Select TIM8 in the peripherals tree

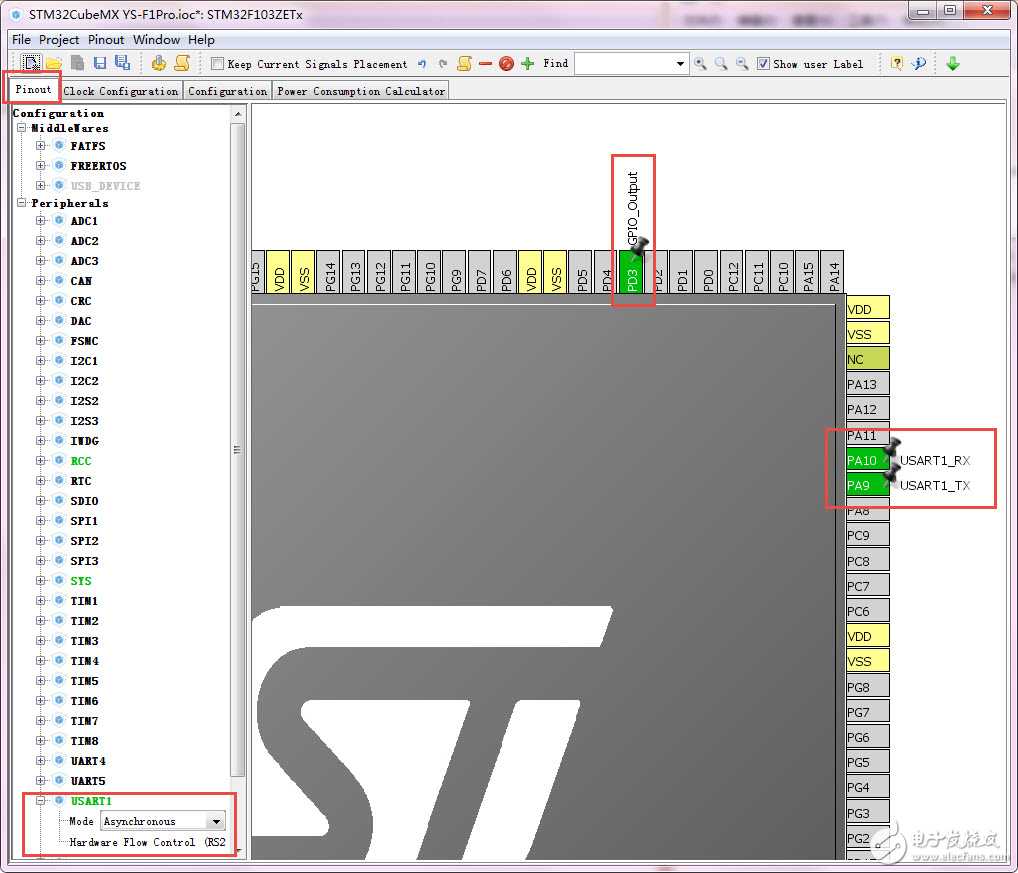coord(84,741)
